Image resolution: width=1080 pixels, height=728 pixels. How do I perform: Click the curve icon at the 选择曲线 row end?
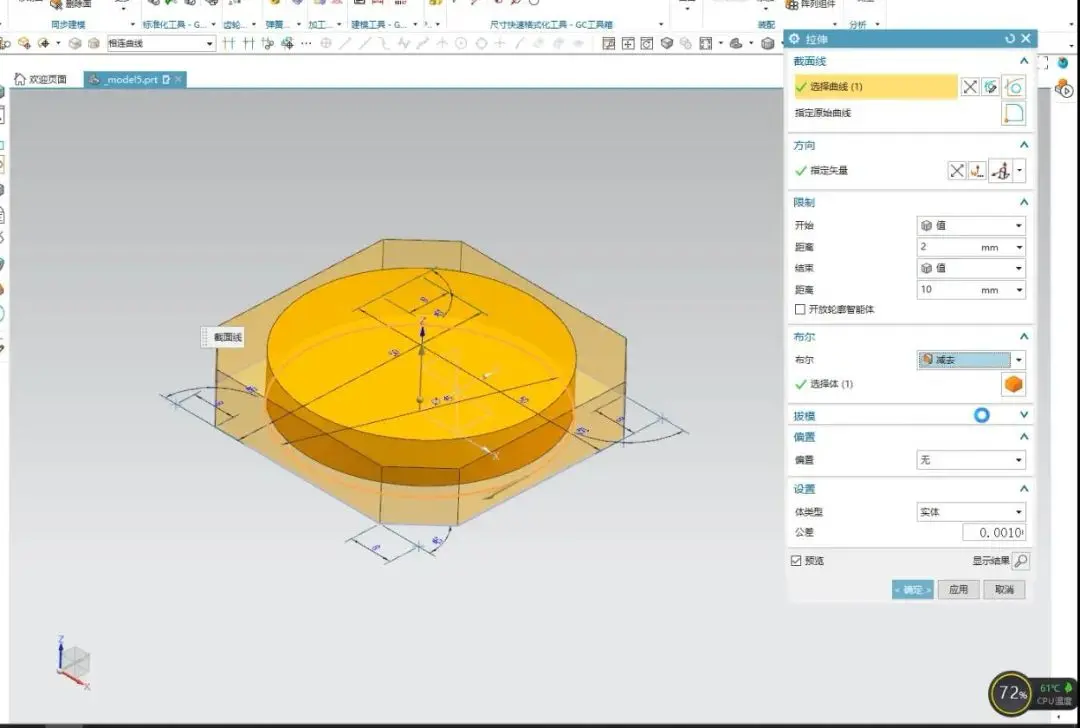pos(1014,87)
